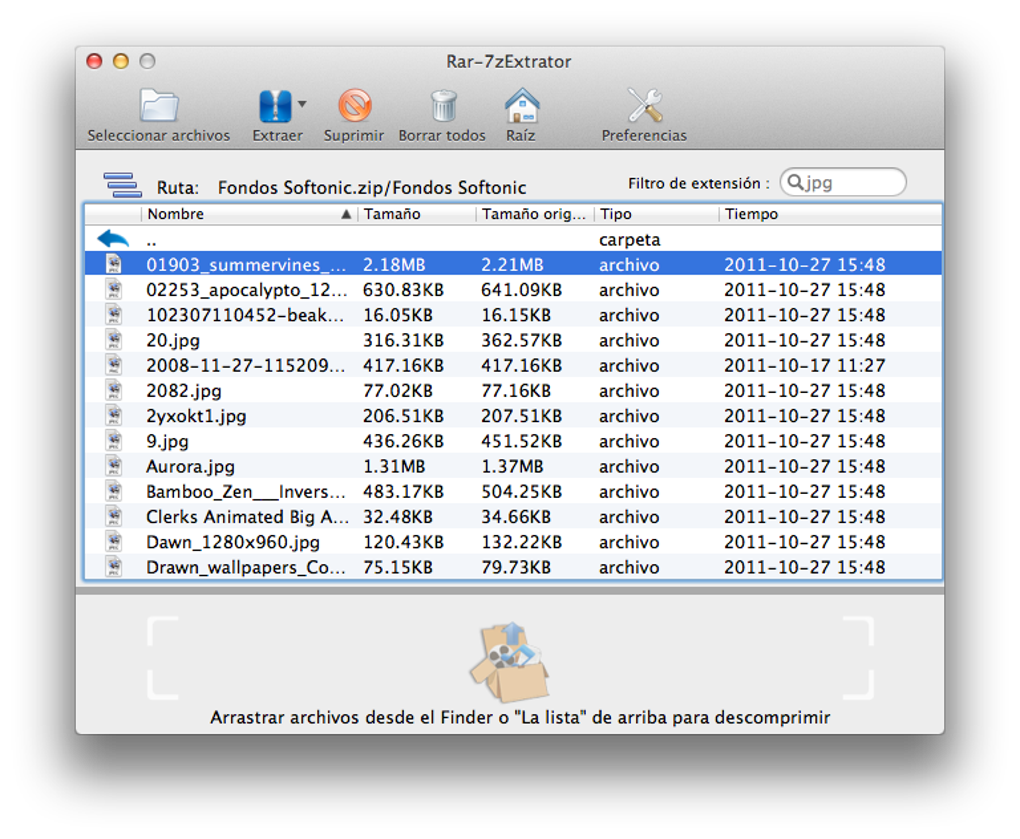Click the Suprimir prohibition icon
This screenshot has width=1020, height=839.
tap(355, 105)
